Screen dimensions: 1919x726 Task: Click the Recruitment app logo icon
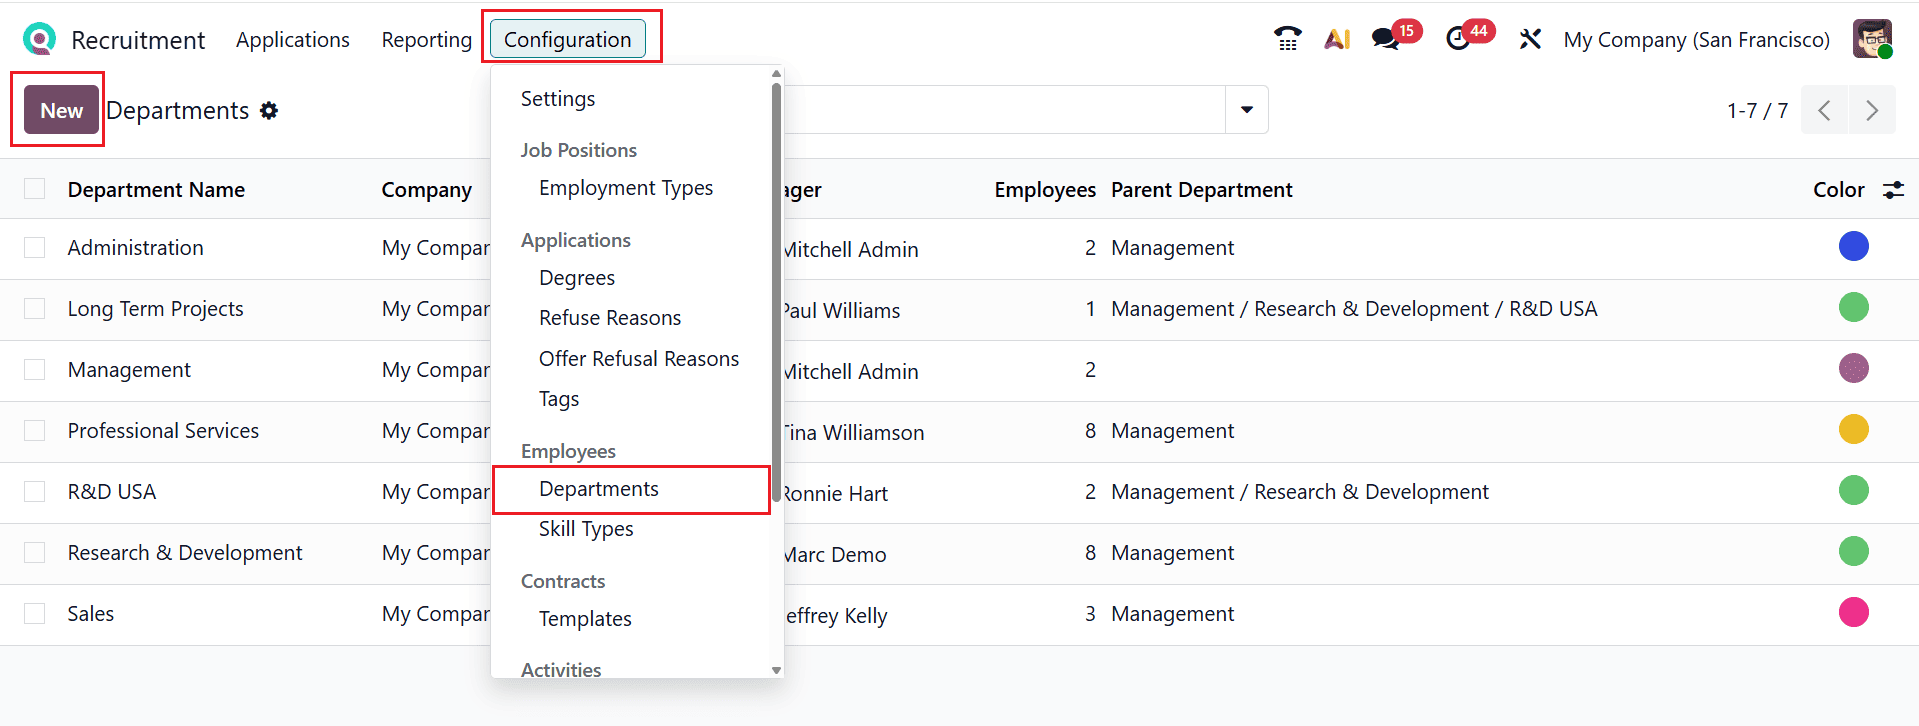pos(39,40)
